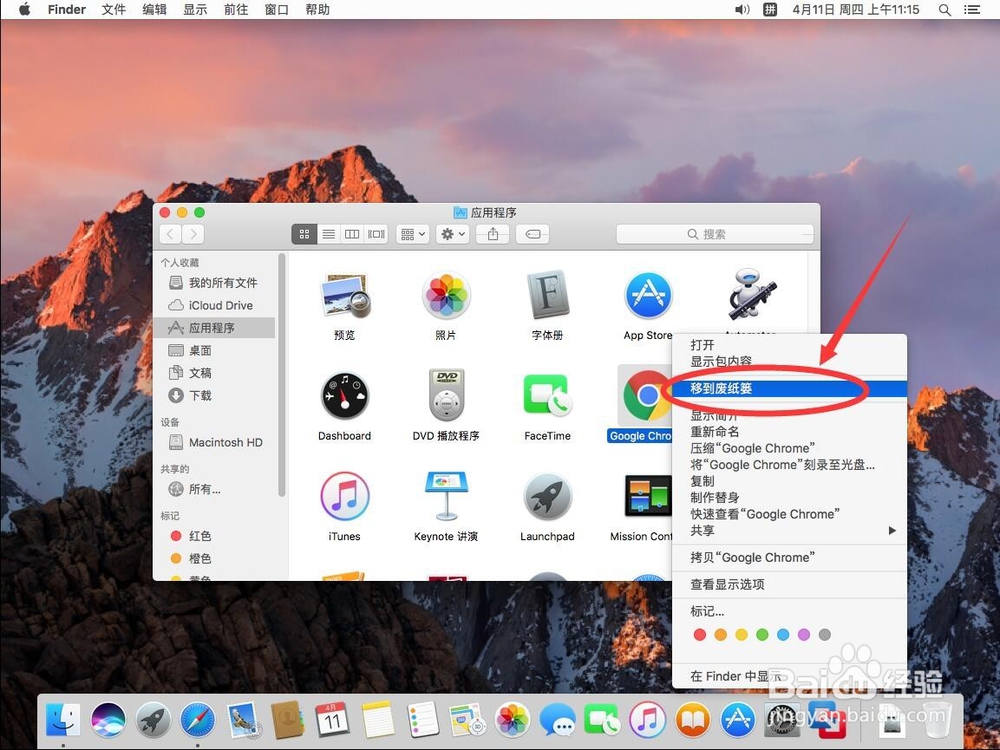The width and height of the screenshot is (1000, 750).
Task: Launch Siri from the Dock
Action: point(108,720)
